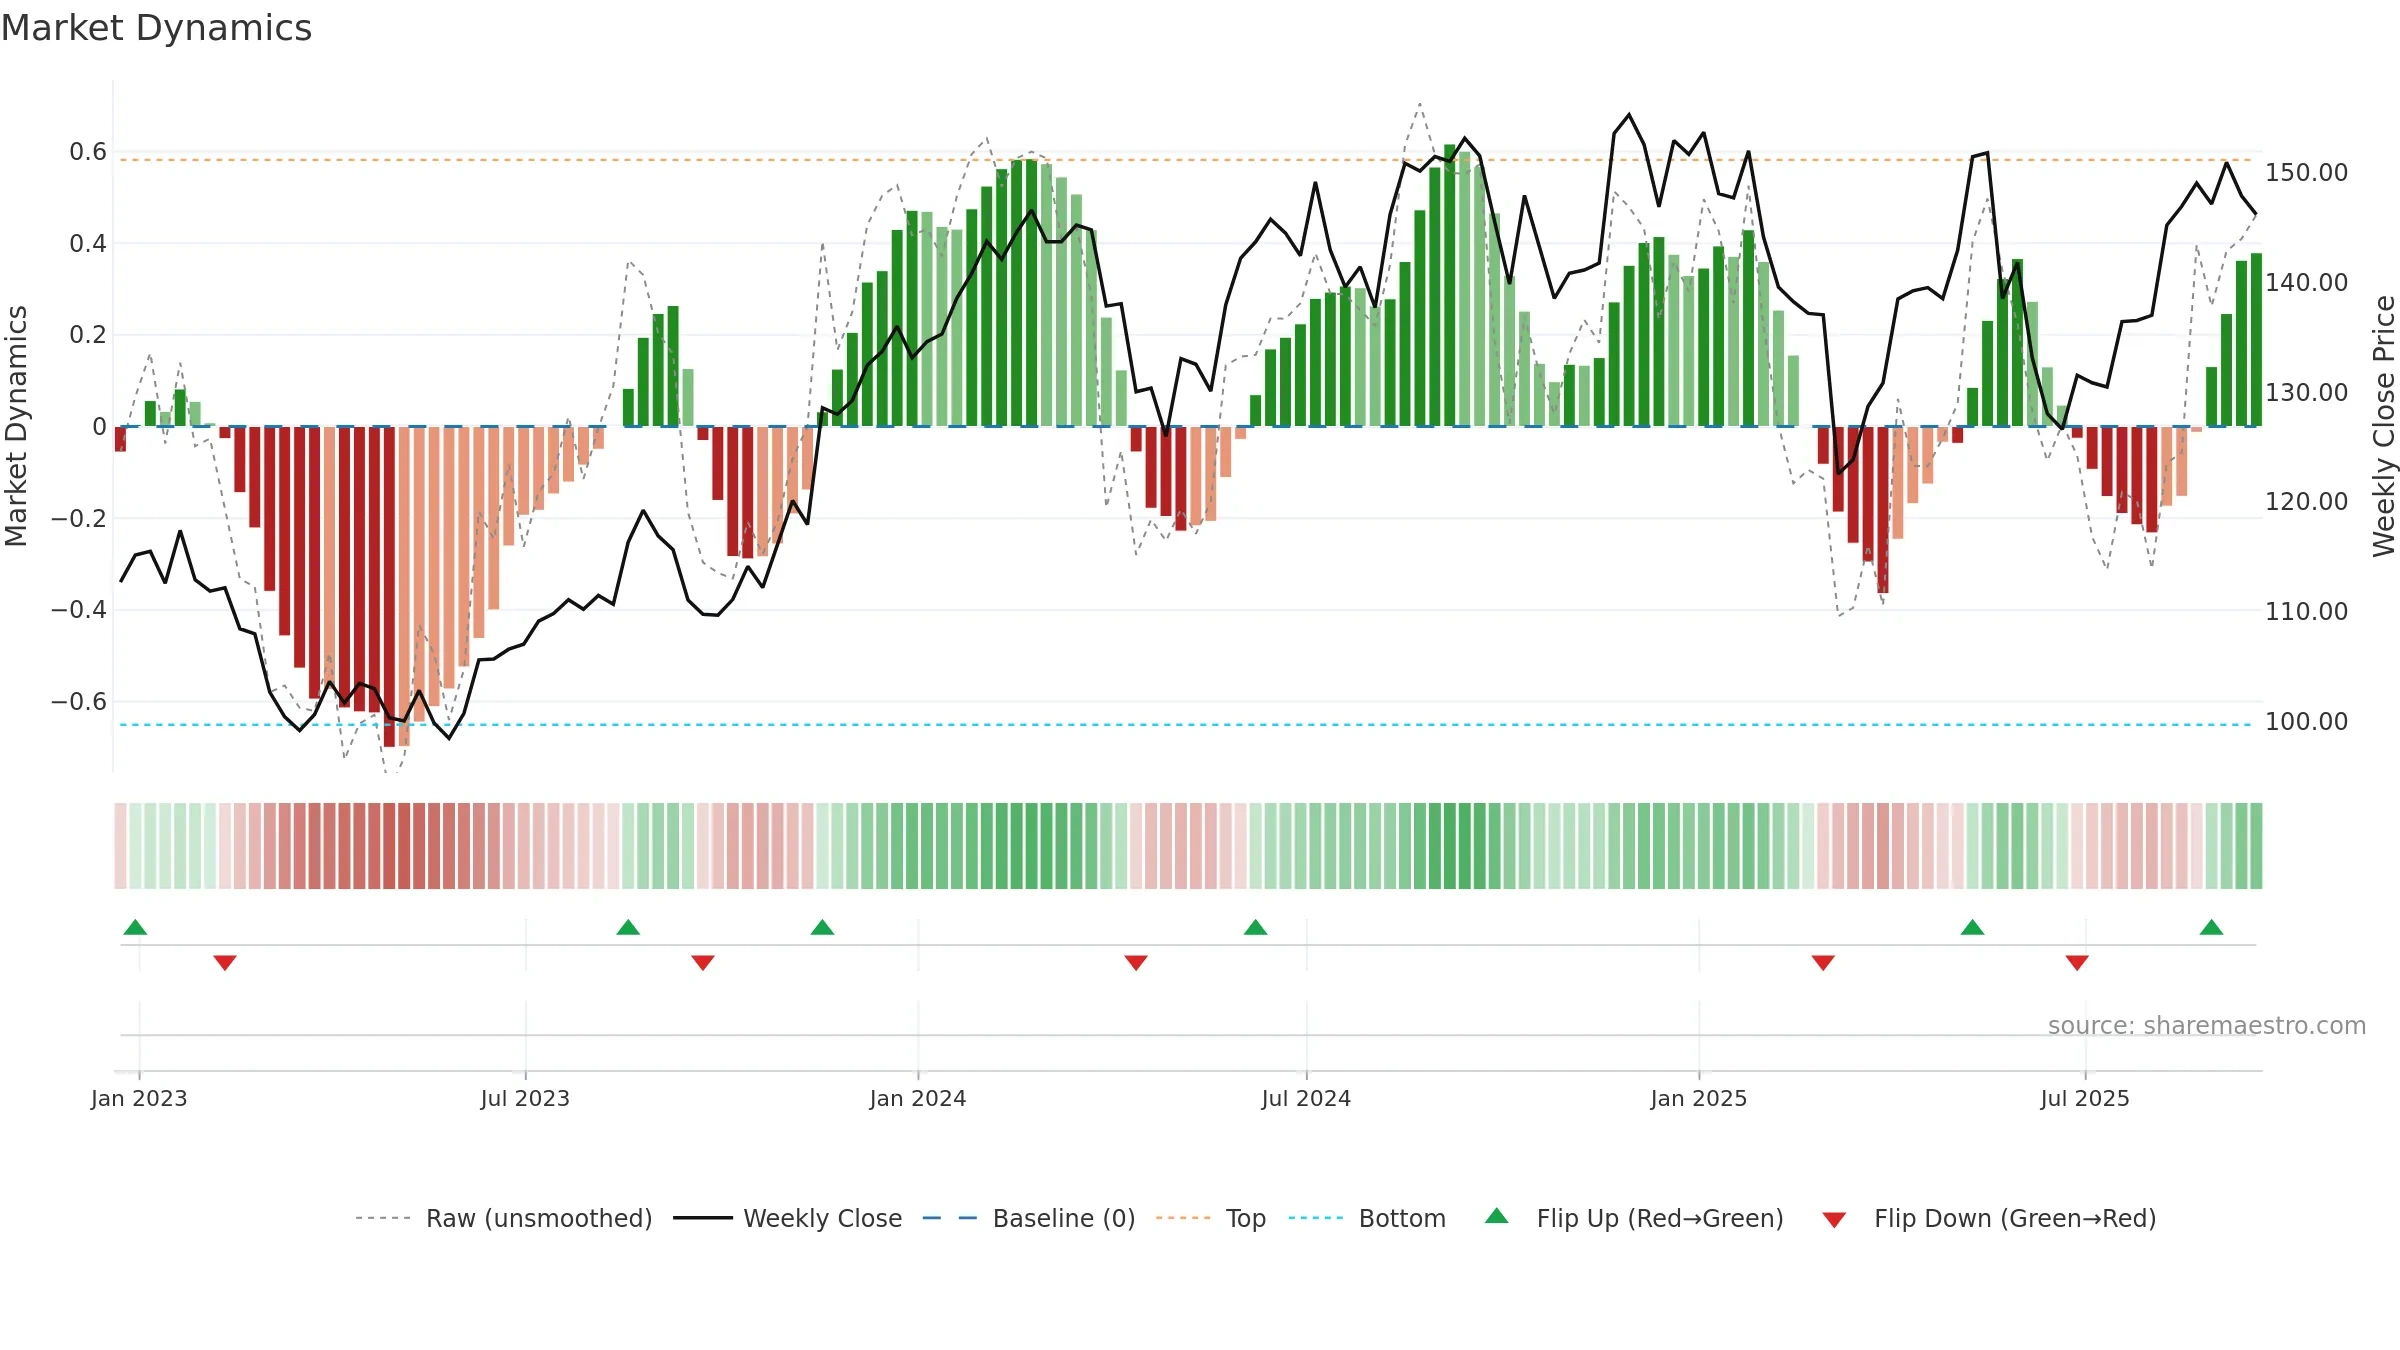The width and height of the screenshot is (2400, 1350).
Task: Click the source: sharemaestro.com text
Action: (2207, 1025)
